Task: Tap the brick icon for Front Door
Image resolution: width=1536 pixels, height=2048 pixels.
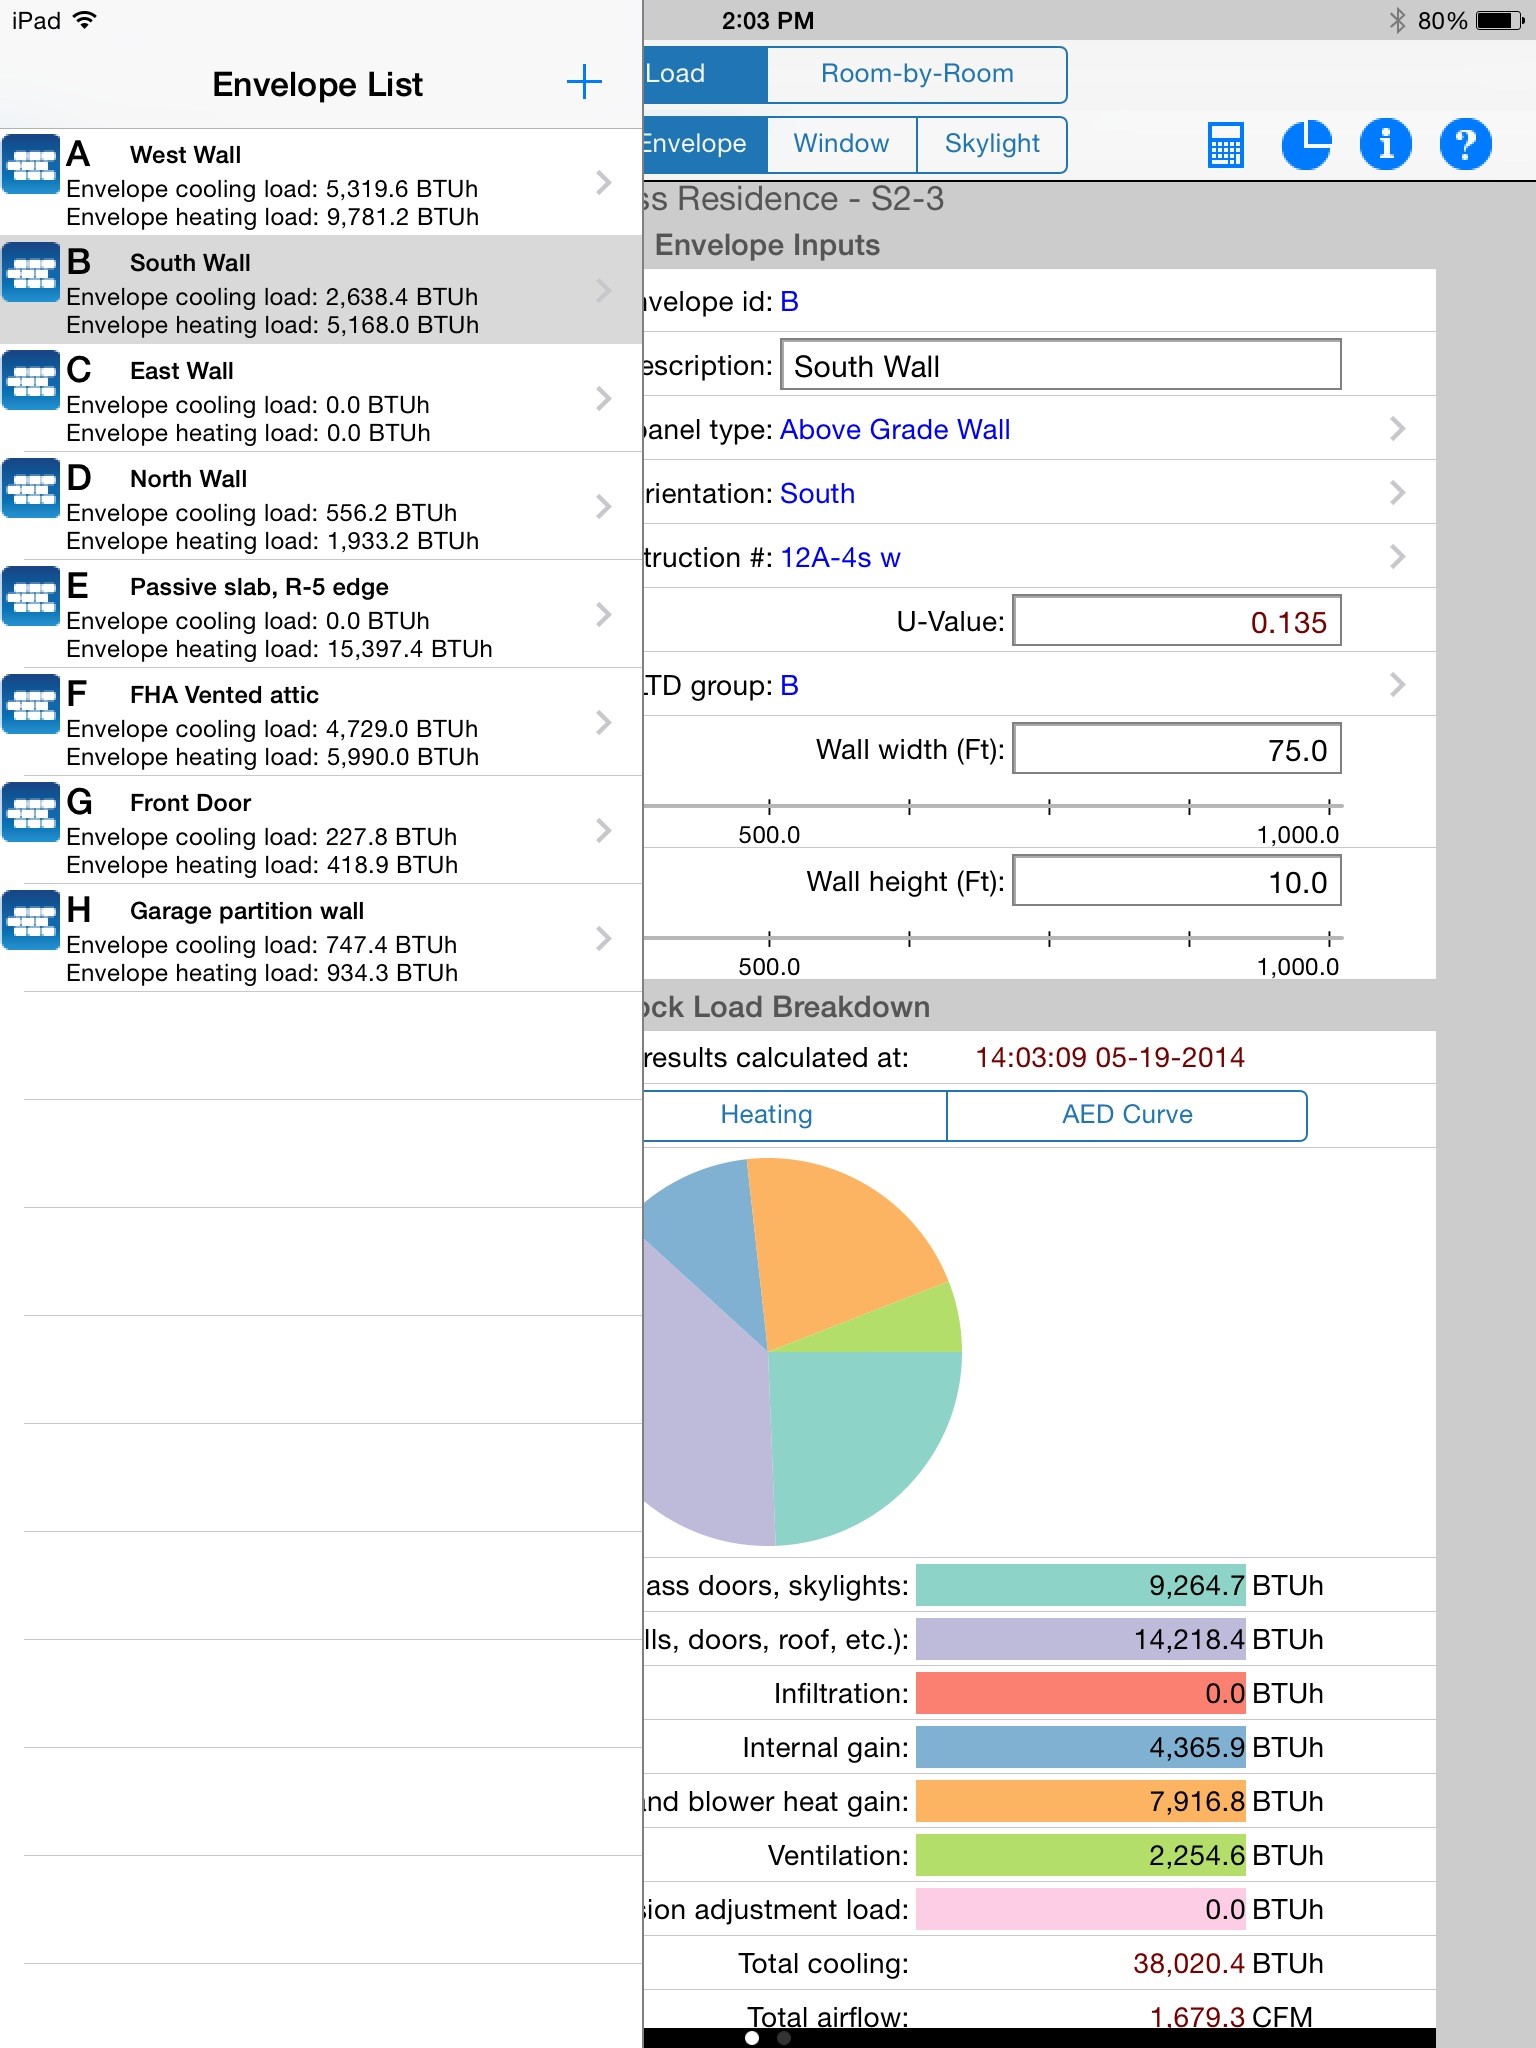Action: pos(31,813)
